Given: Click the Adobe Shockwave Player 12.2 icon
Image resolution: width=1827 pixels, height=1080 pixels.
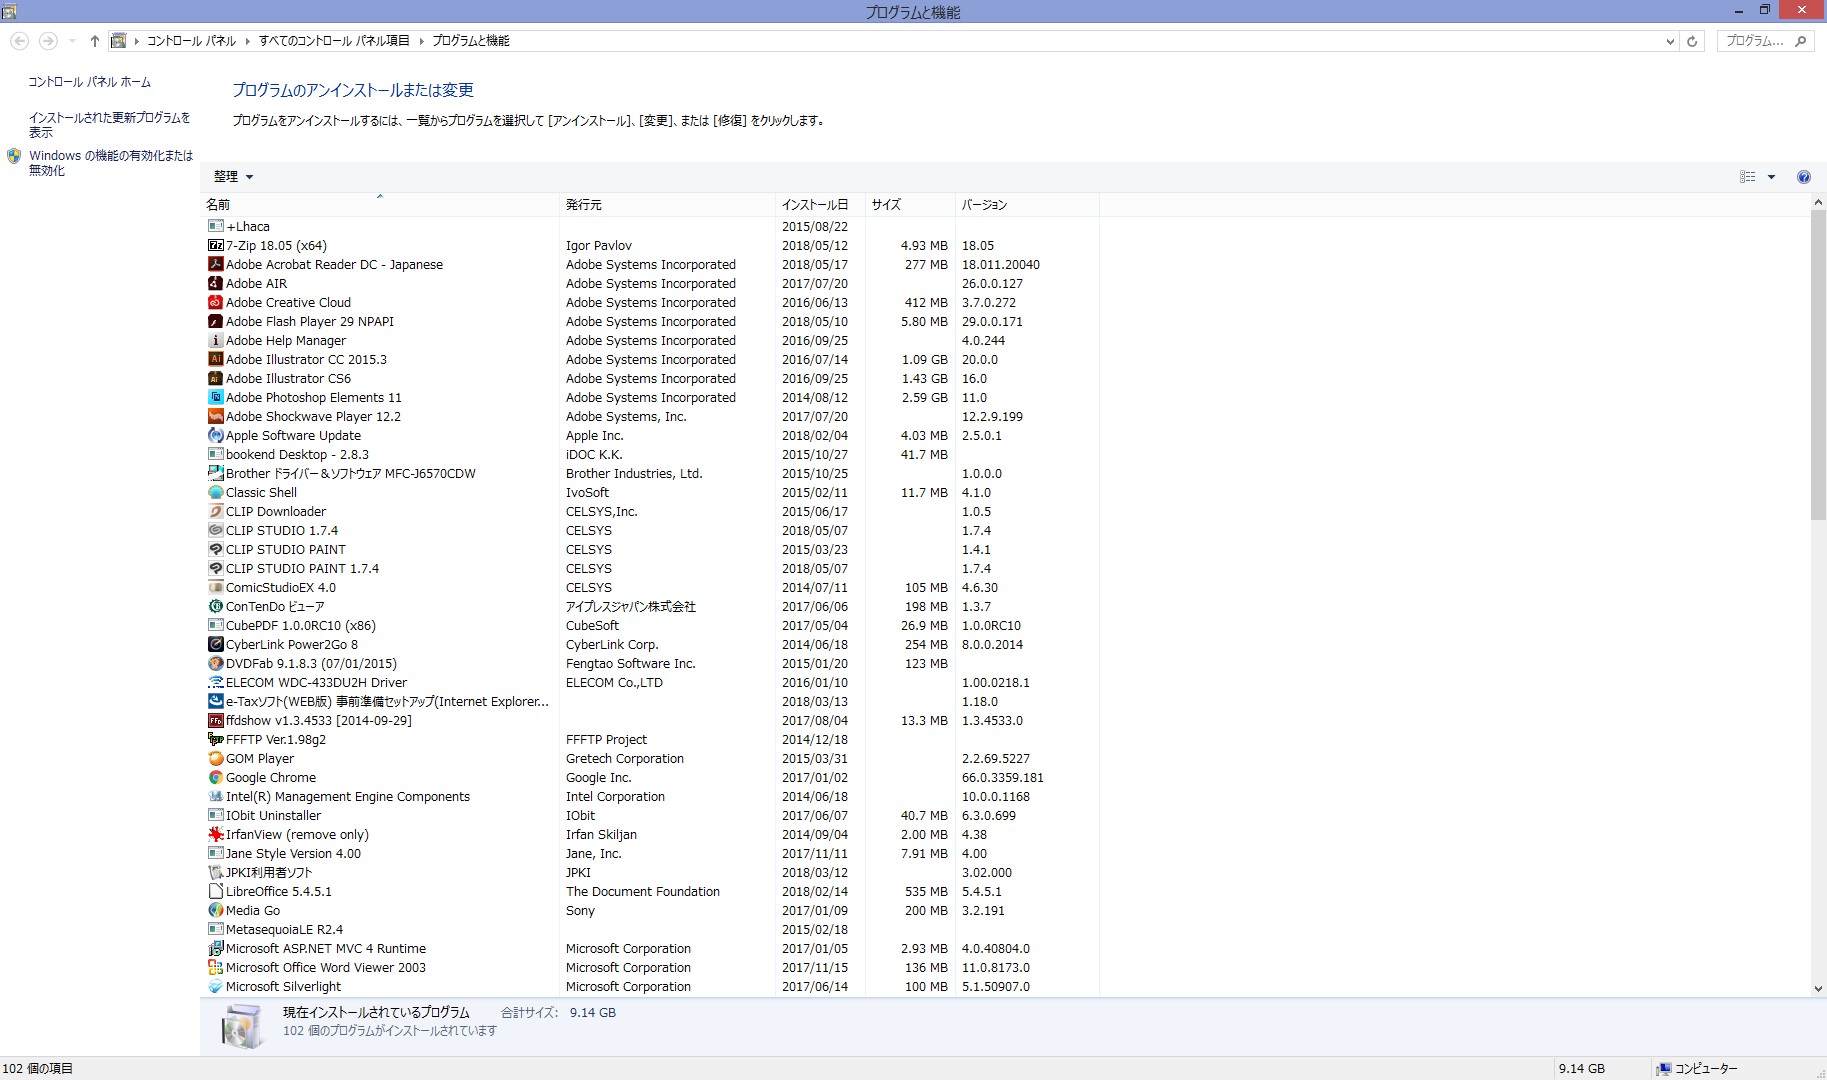Looking at the screenshot, I should point(215,416).
